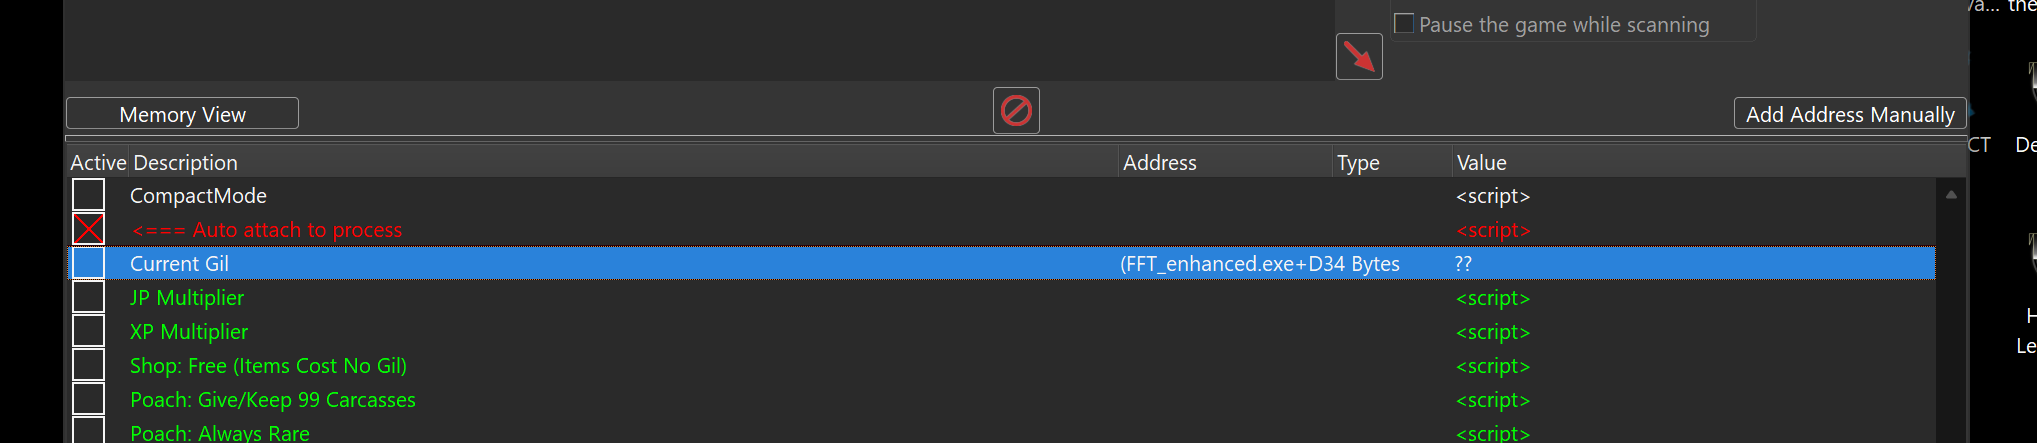Enable Pause the game while scanning

(x=1405, y=24)
